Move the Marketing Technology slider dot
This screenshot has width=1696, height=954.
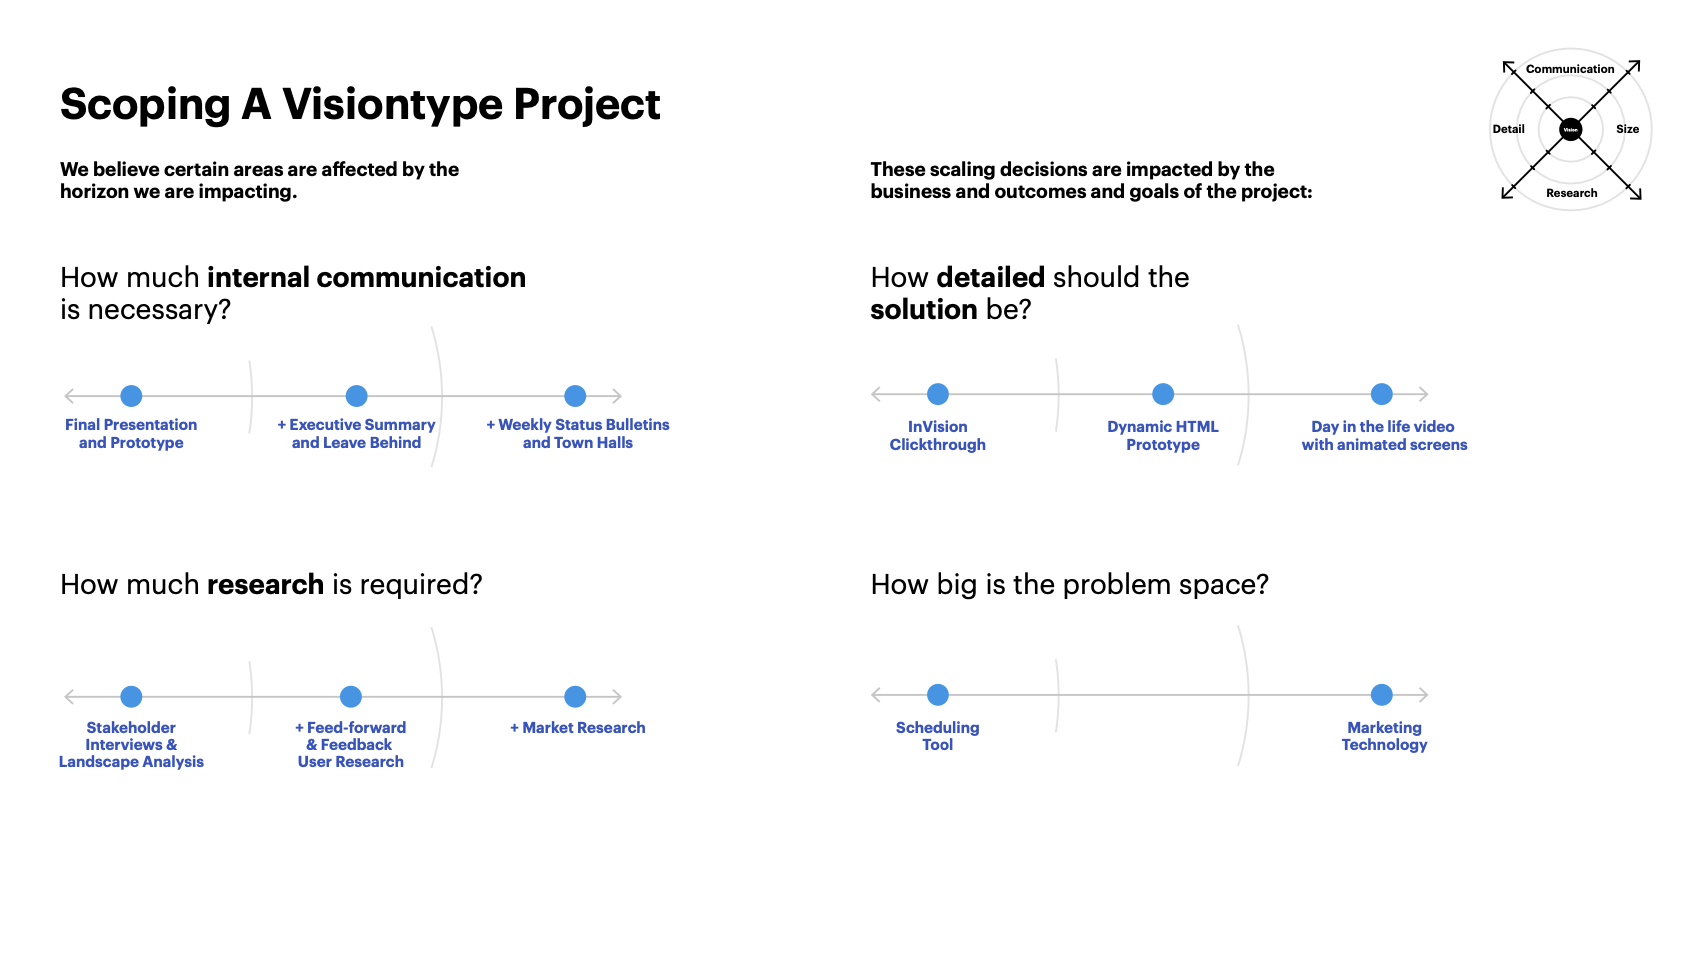tap(1382, 694)
